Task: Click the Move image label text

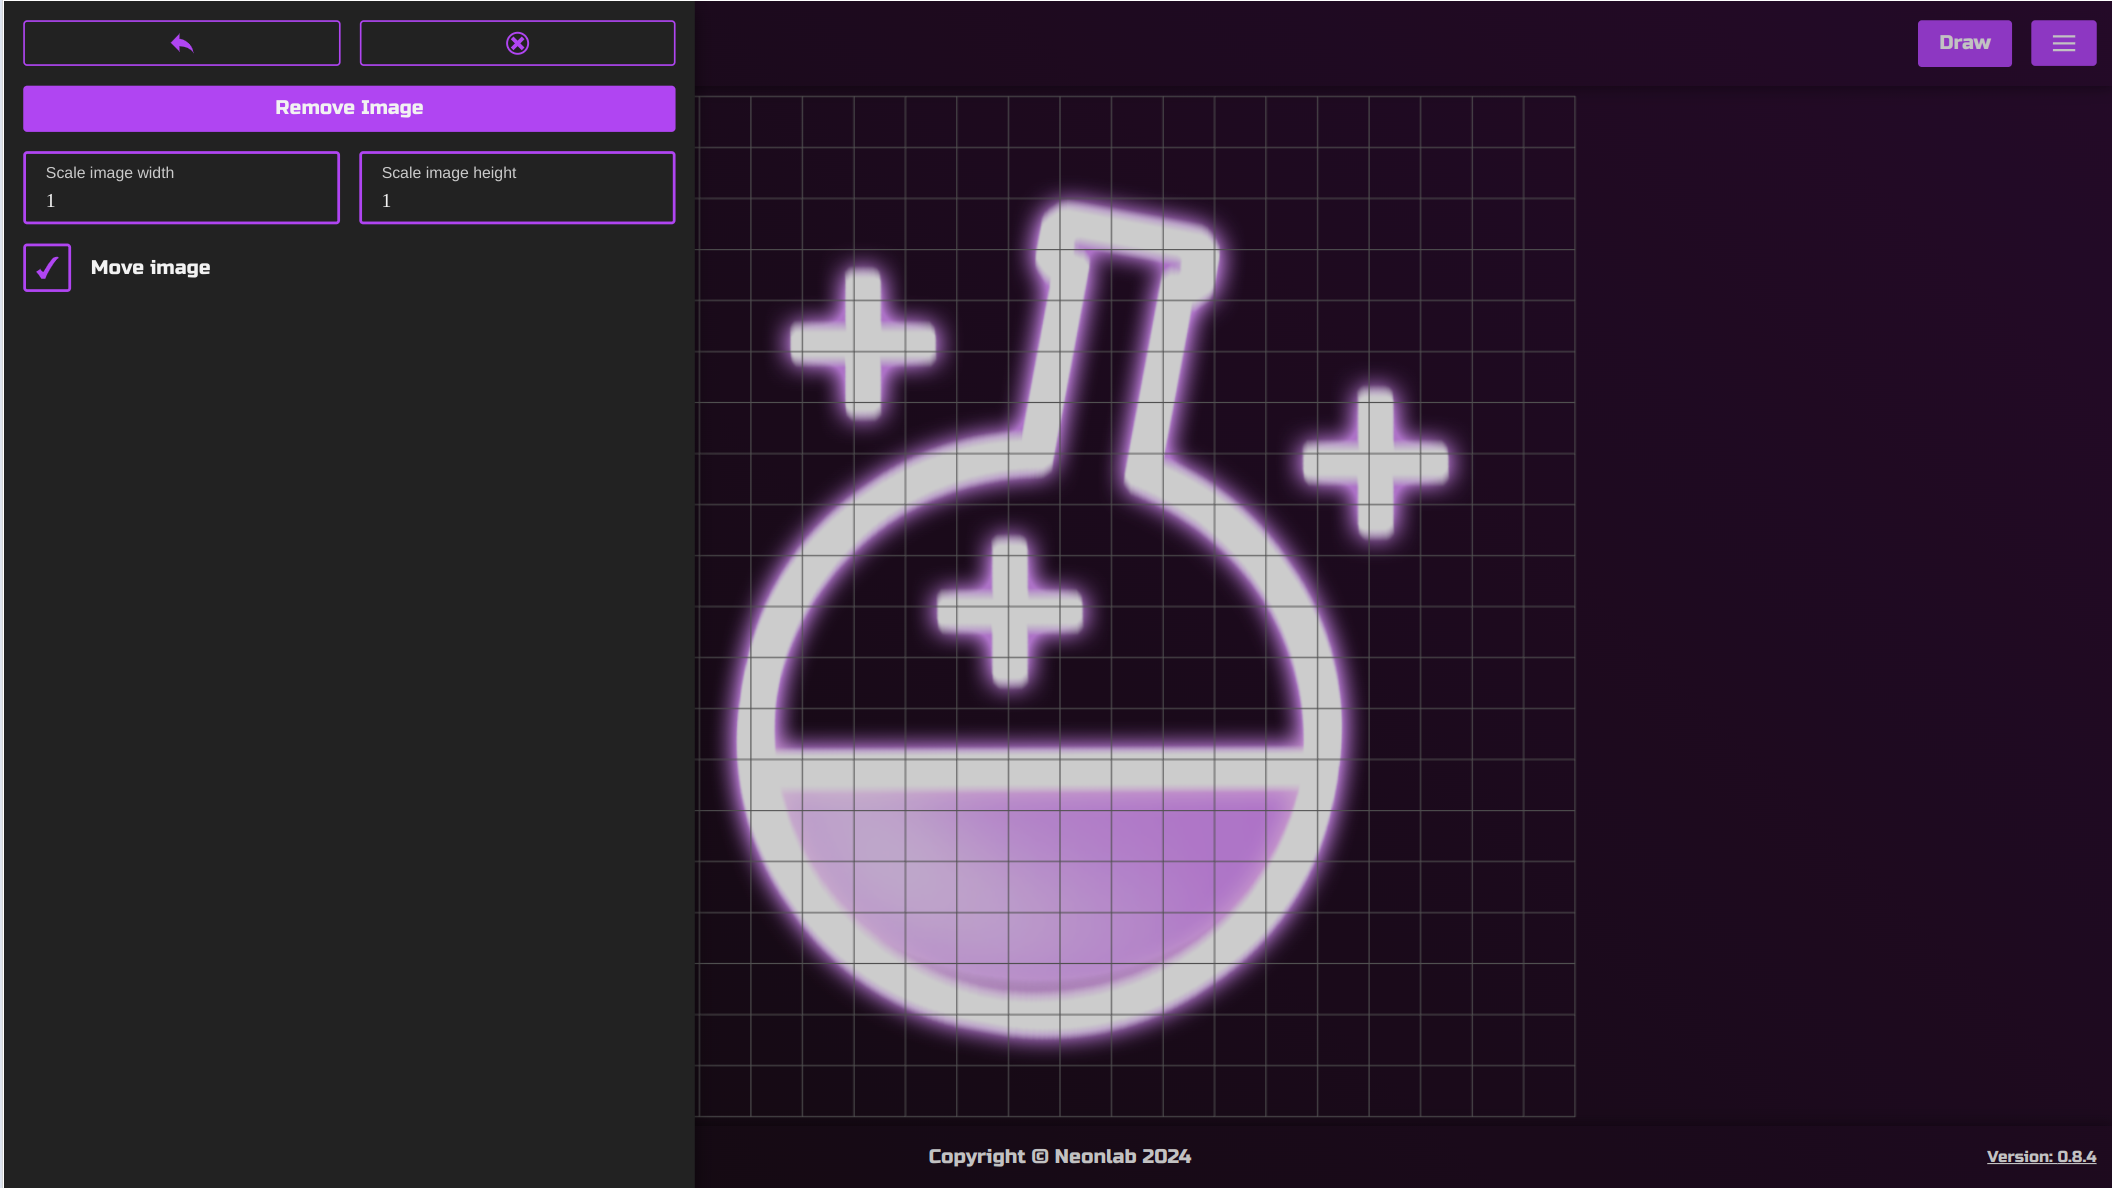Action: [x=151, y=267]
